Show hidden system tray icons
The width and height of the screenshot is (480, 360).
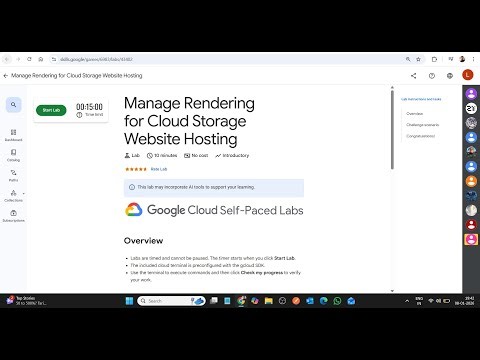pos(407,301)
